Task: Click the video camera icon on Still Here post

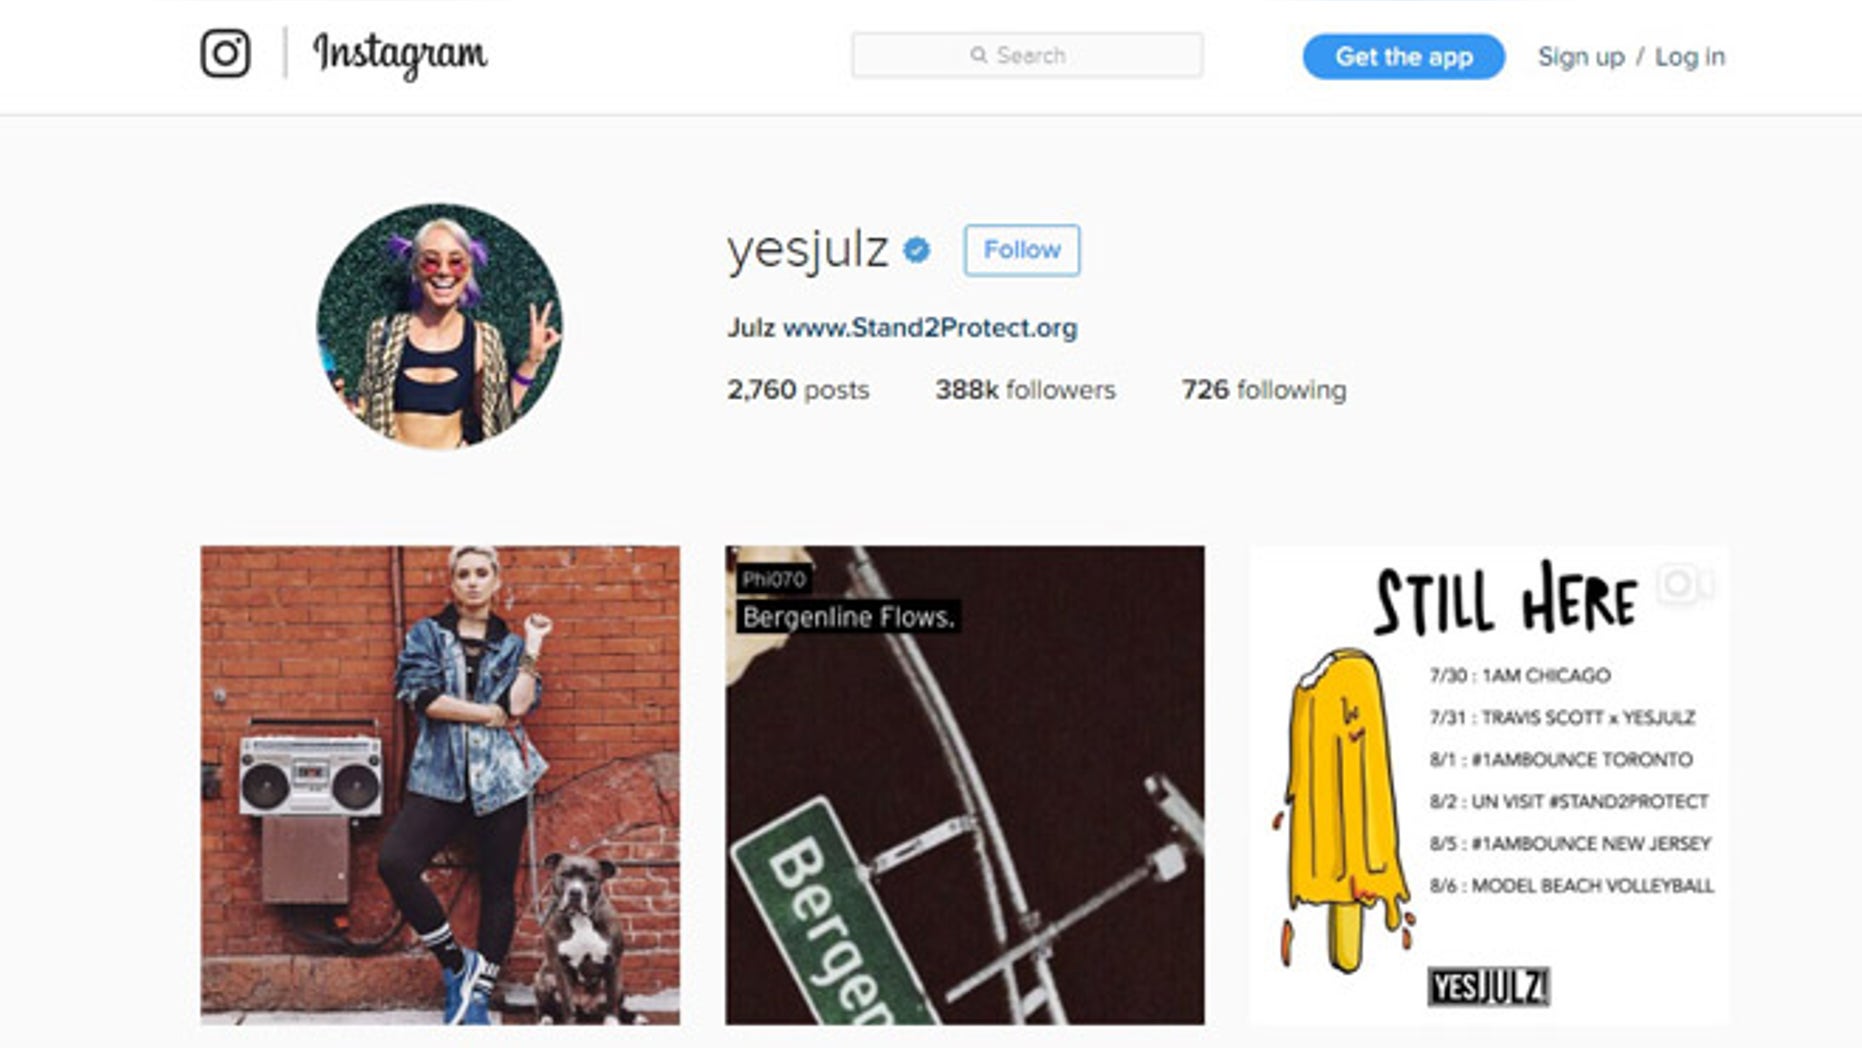Action: pyautogui.click(x=1684, y=583)
